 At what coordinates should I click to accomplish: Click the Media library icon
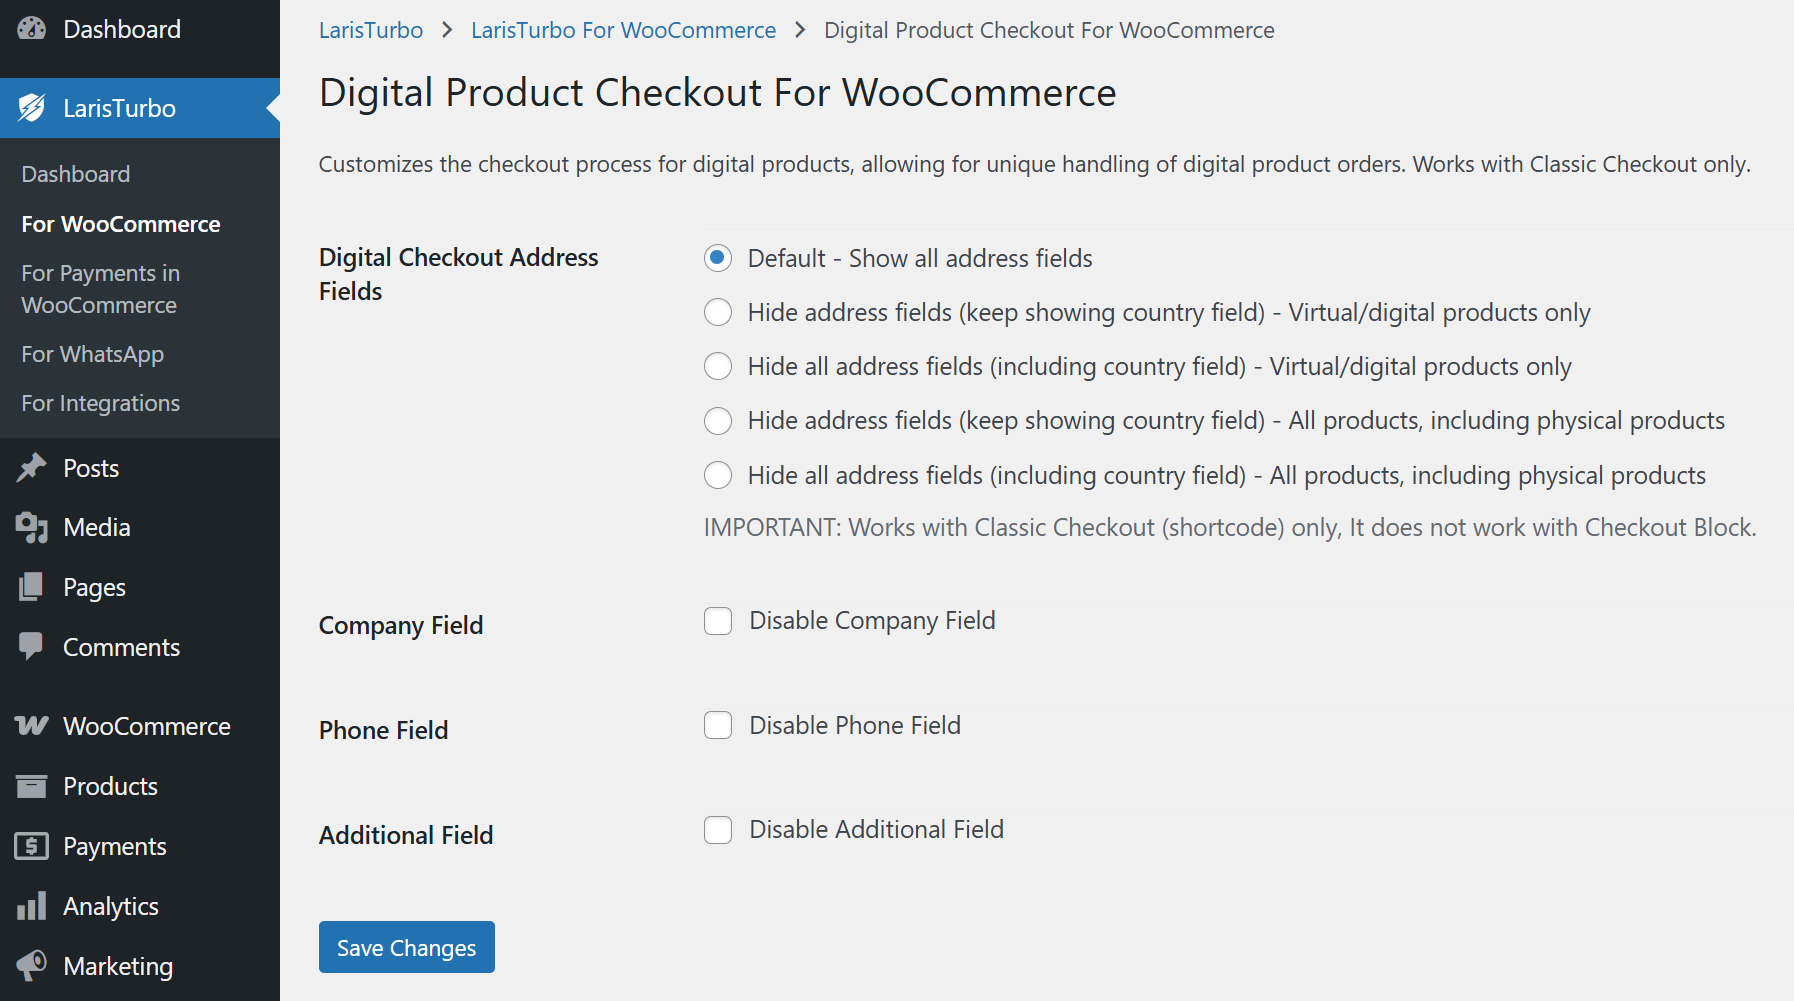coord(32,527)
